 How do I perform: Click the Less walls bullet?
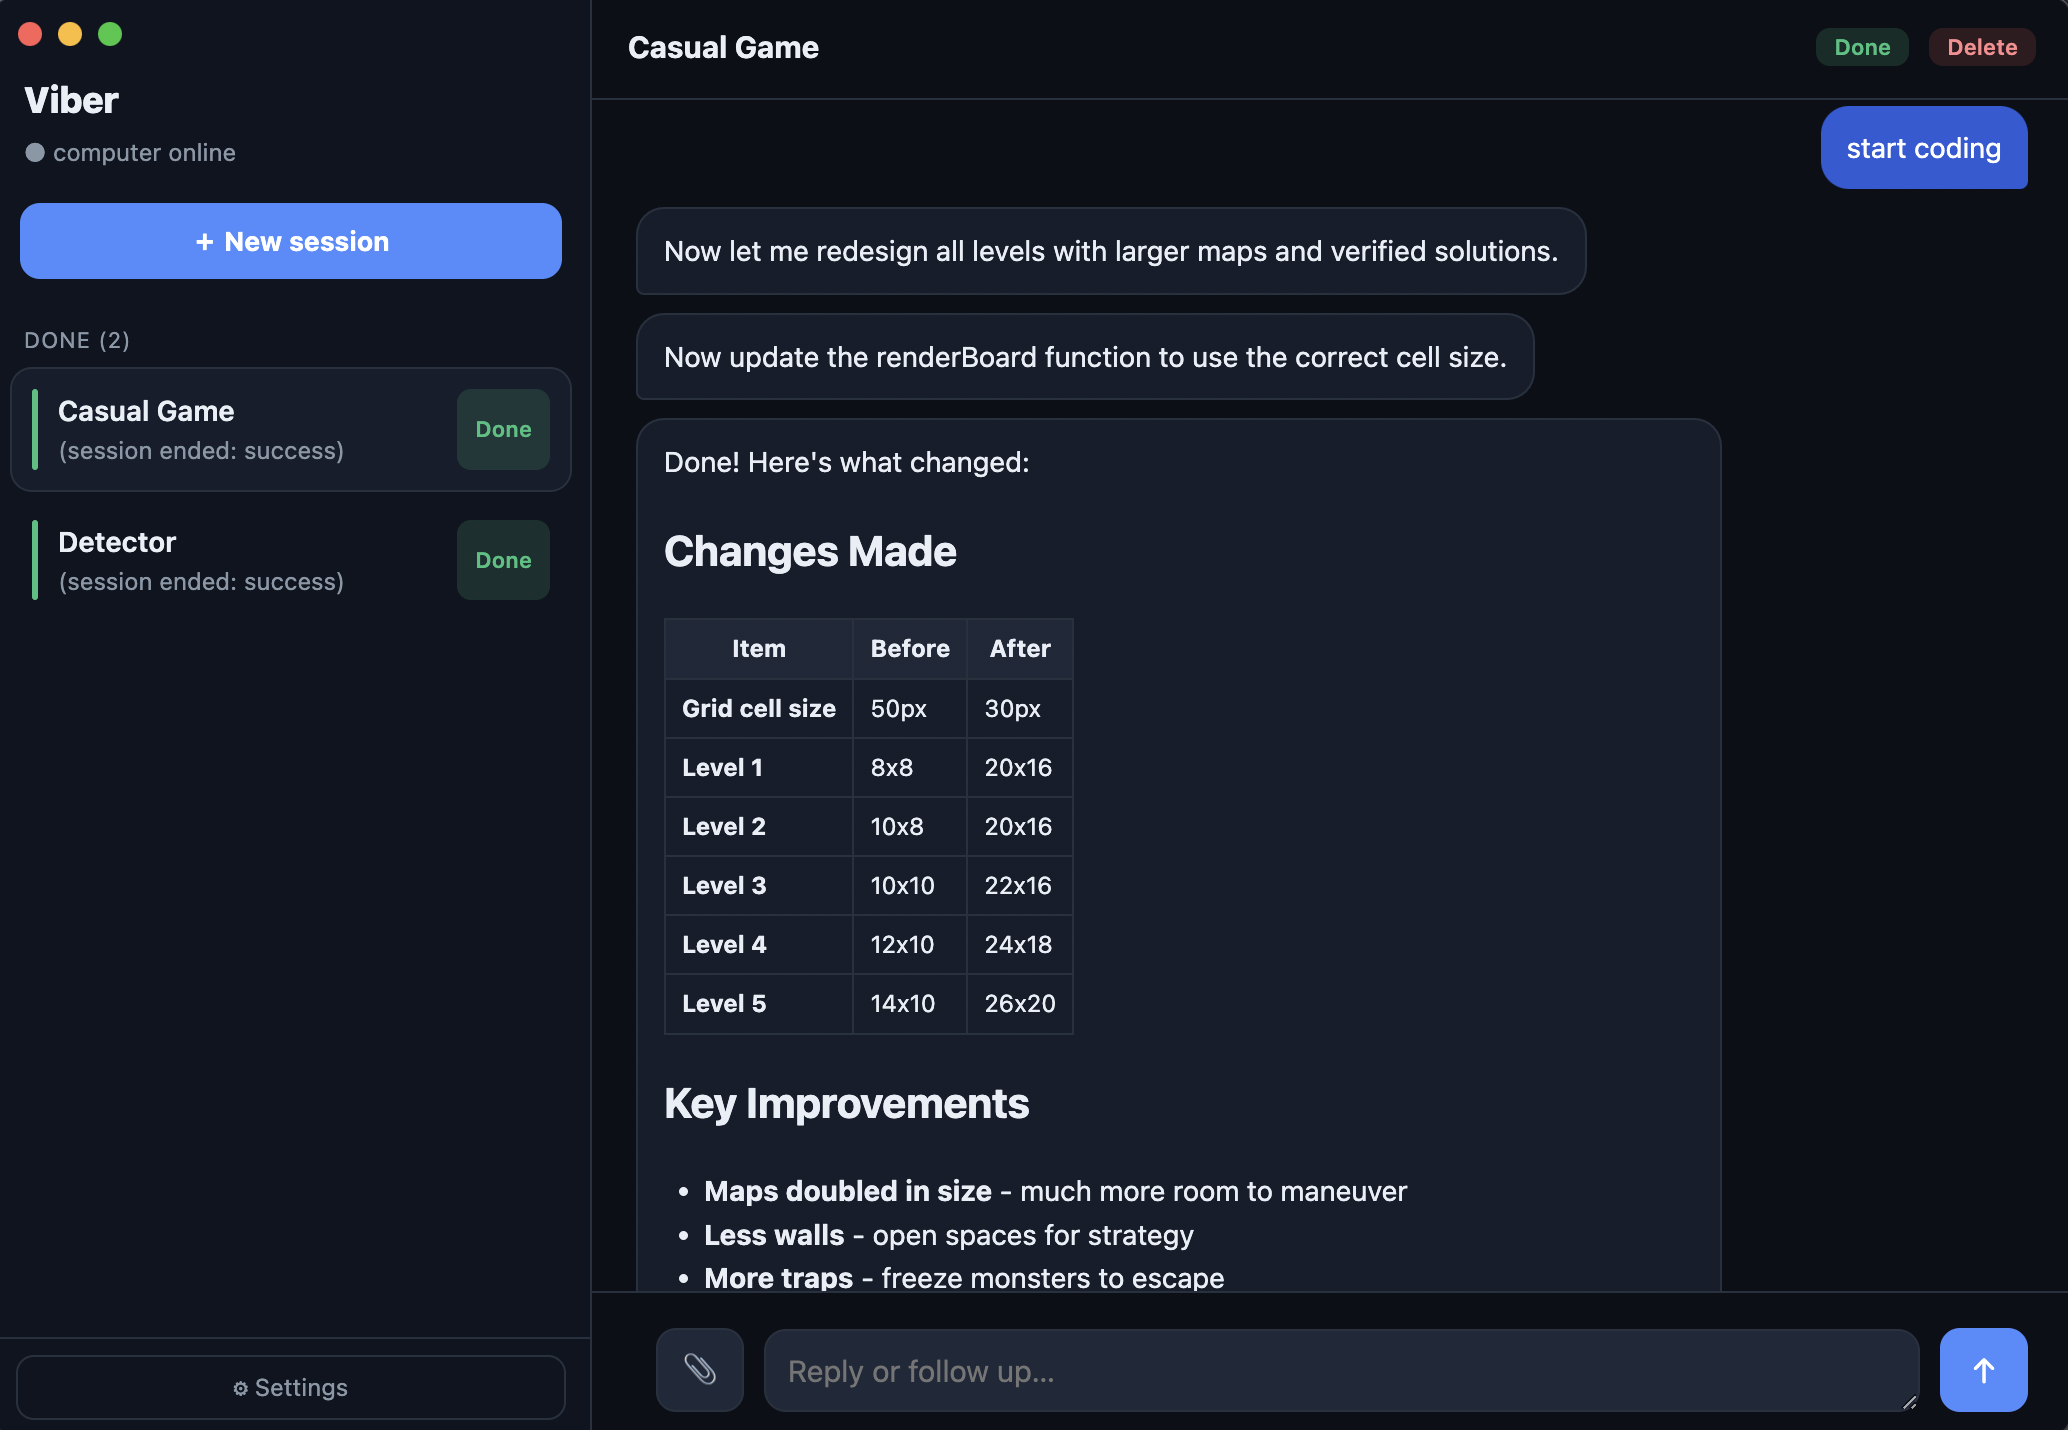click(948, 1235)
